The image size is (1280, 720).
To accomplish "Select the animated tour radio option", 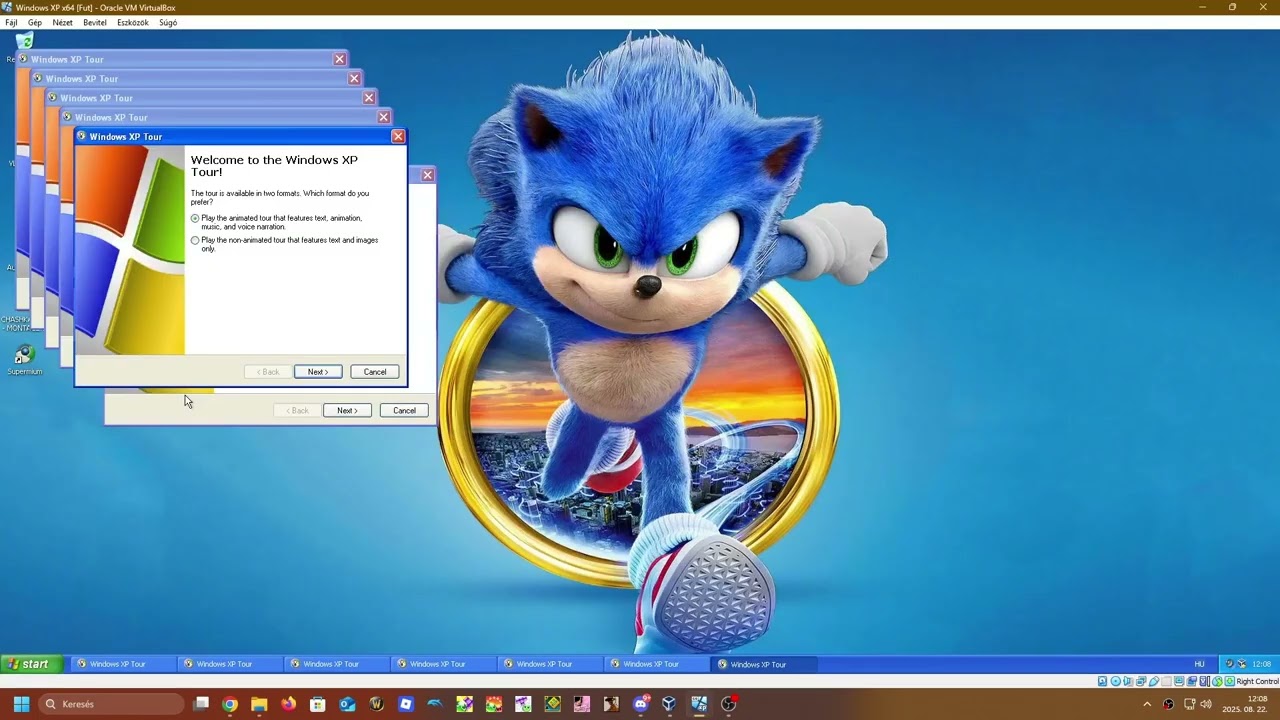I will coord(195,218).
